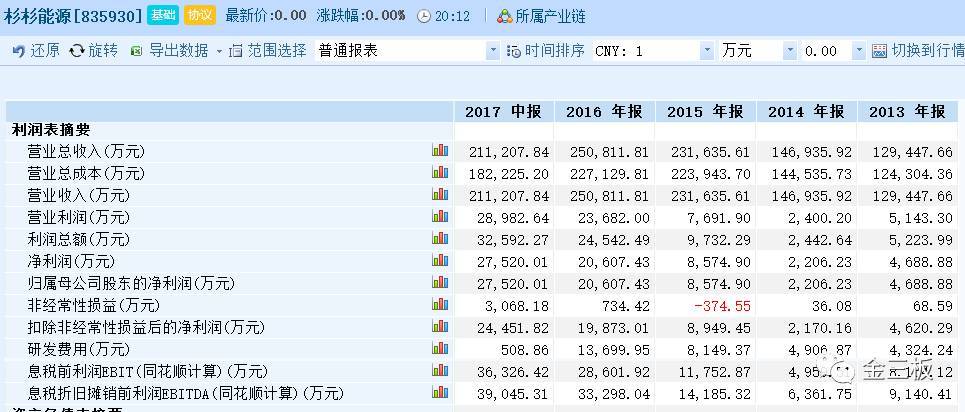Screen dimensions: 965x412
Task: Open the 0.00 decimal format dropdown
Action: (859, 51)
